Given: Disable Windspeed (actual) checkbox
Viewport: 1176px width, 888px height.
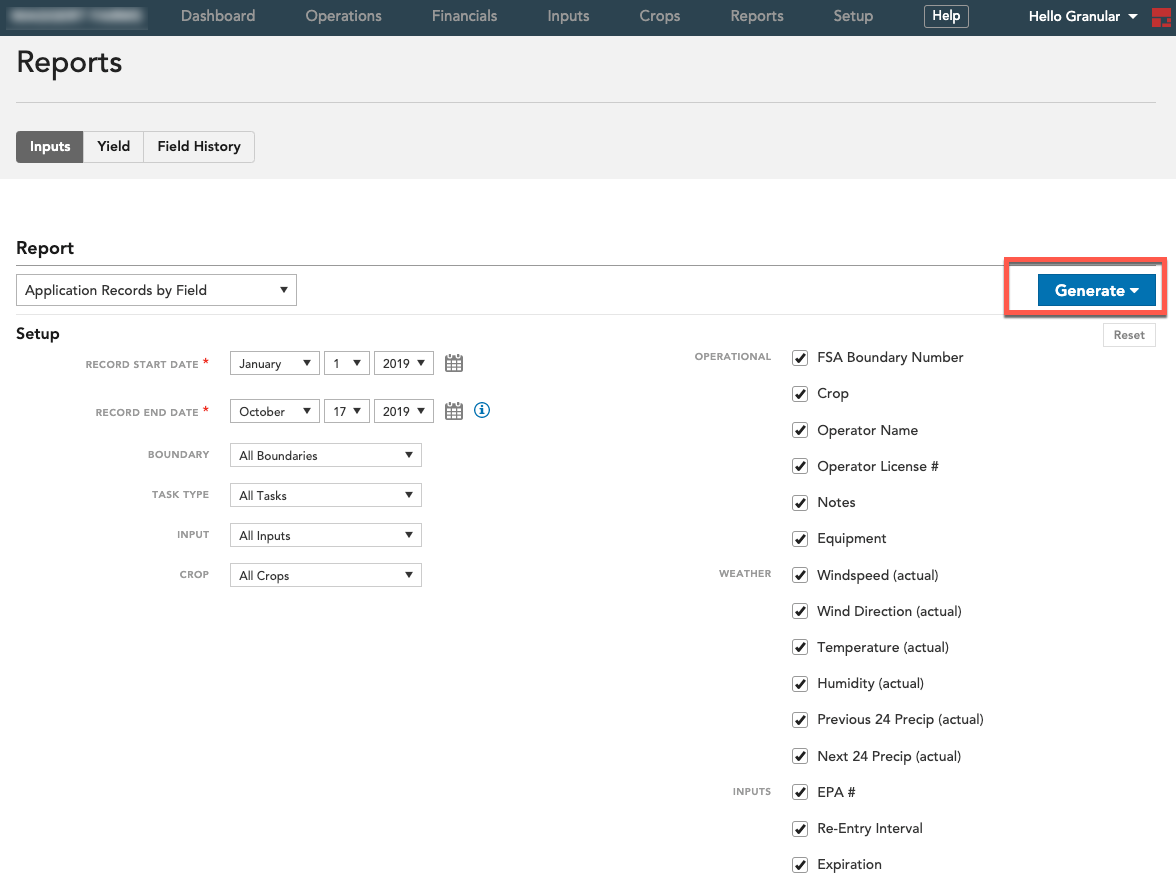Looking at the screenshot, I should tap(800, 575).
